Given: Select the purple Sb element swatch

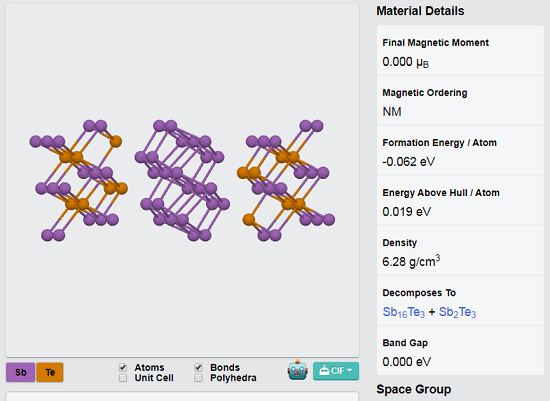Looking at the screenshot, I should pos(20,372).
